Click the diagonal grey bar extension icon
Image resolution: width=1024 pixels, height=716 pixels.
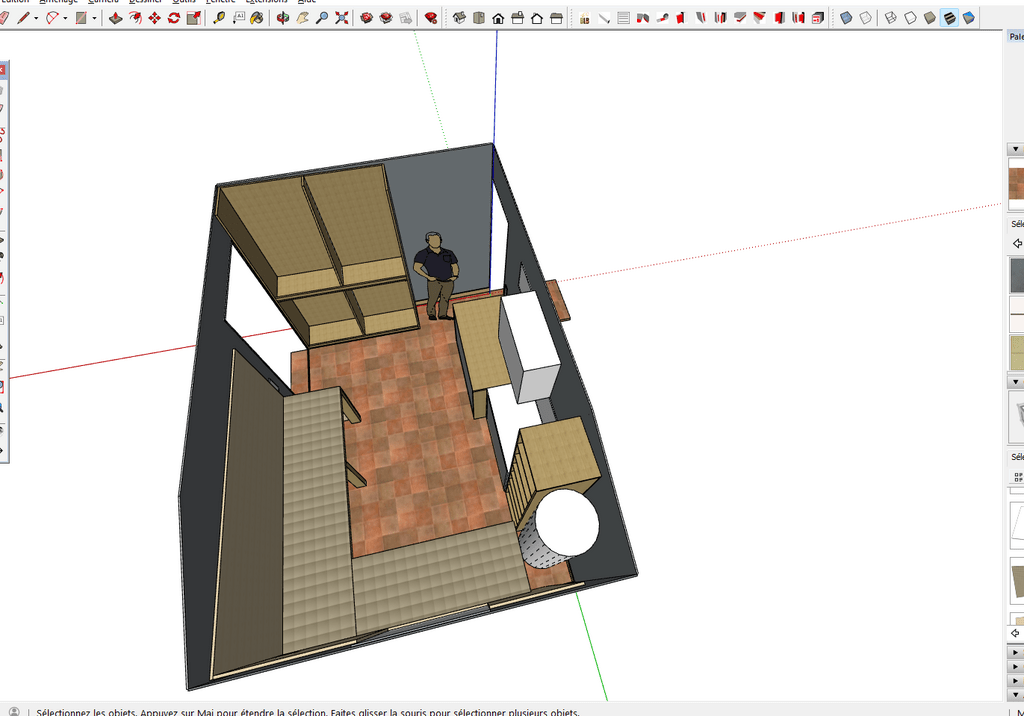pos(604,18)
